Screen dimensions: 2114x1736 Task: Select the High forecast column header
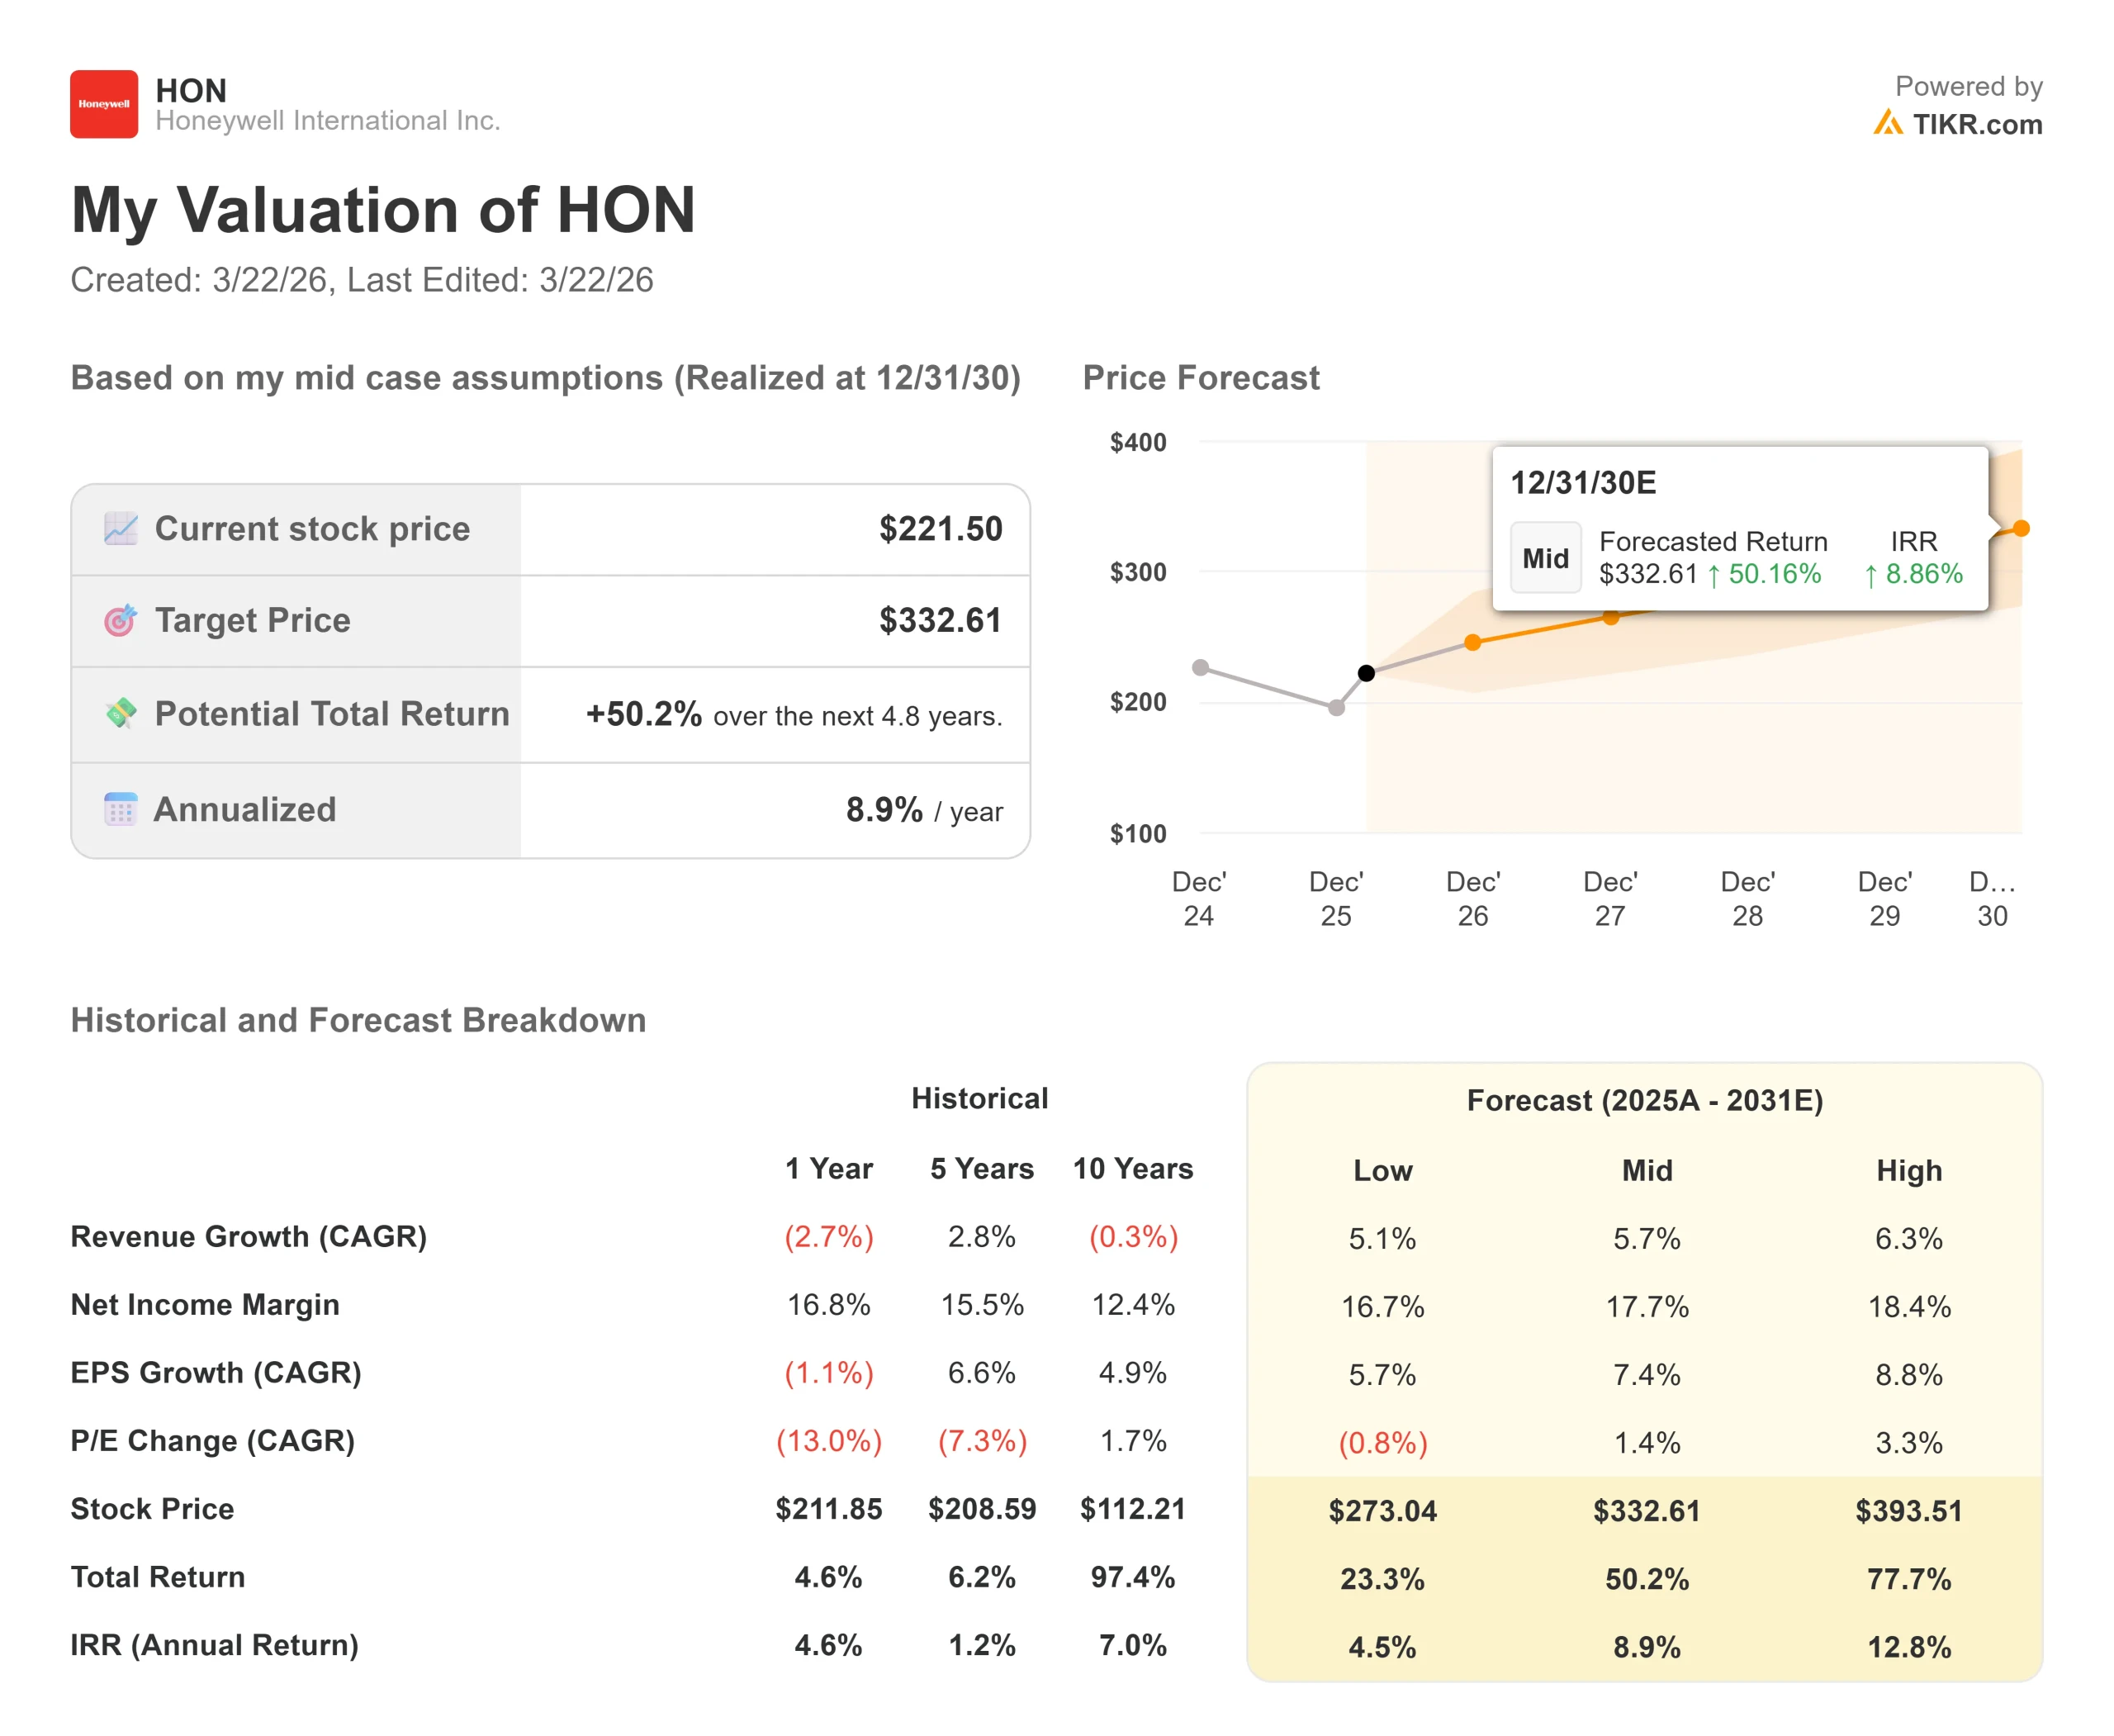click(1908, 1170)
